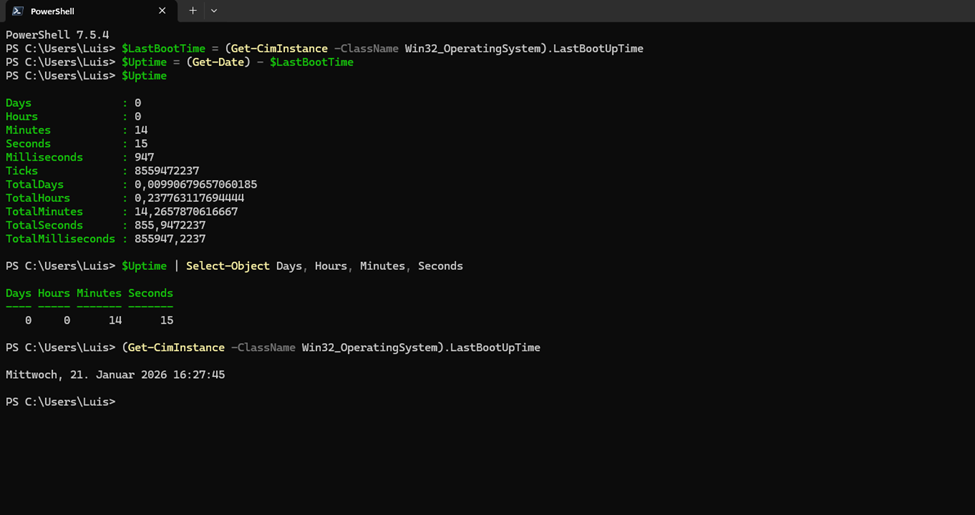Click the TotalDays property label

coord(34,185)
